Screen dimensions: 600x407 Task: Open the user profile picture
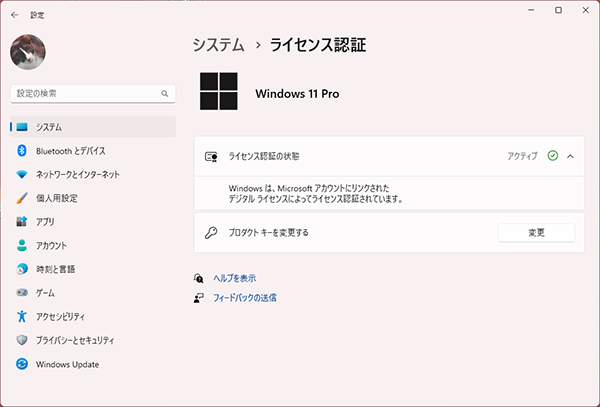coord(28,52)
